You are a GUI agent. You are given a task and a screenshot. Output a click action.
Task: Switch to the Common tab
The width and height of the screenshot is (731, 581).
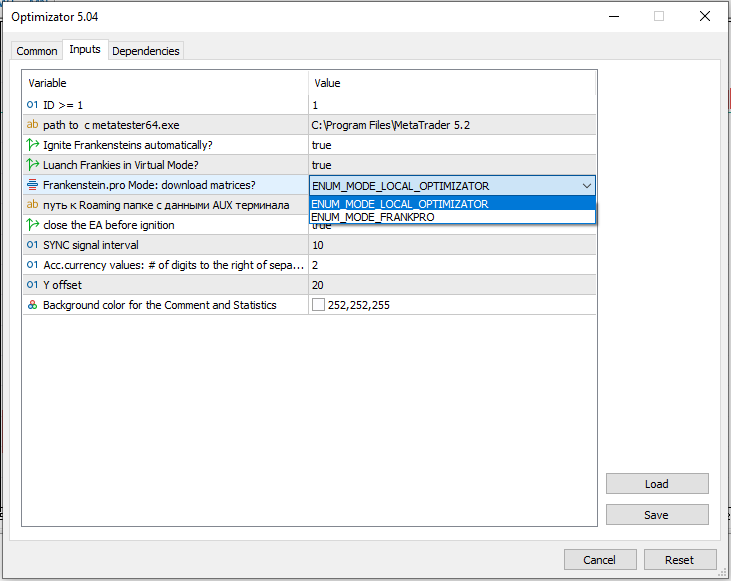click(x=37, y=51)
